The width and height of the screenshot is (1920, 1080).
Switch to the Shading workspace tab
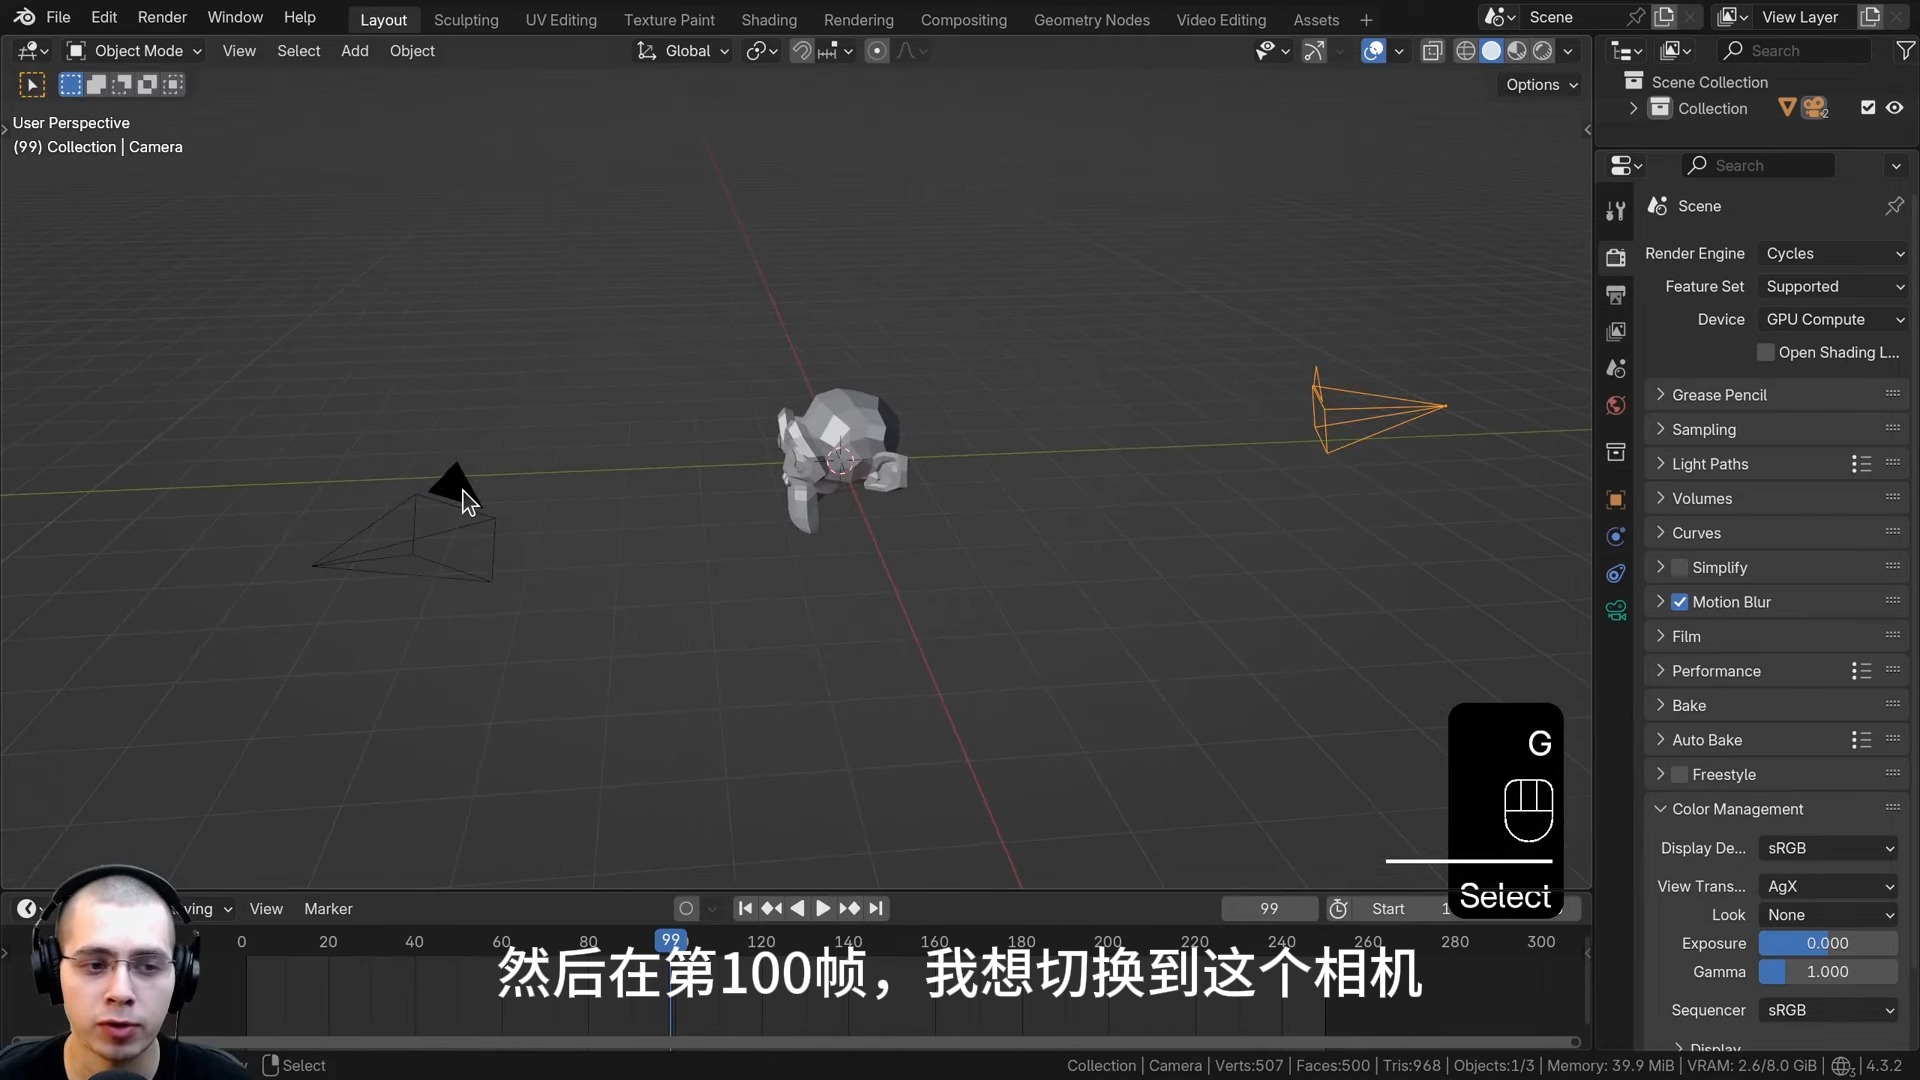coord(768,19)
